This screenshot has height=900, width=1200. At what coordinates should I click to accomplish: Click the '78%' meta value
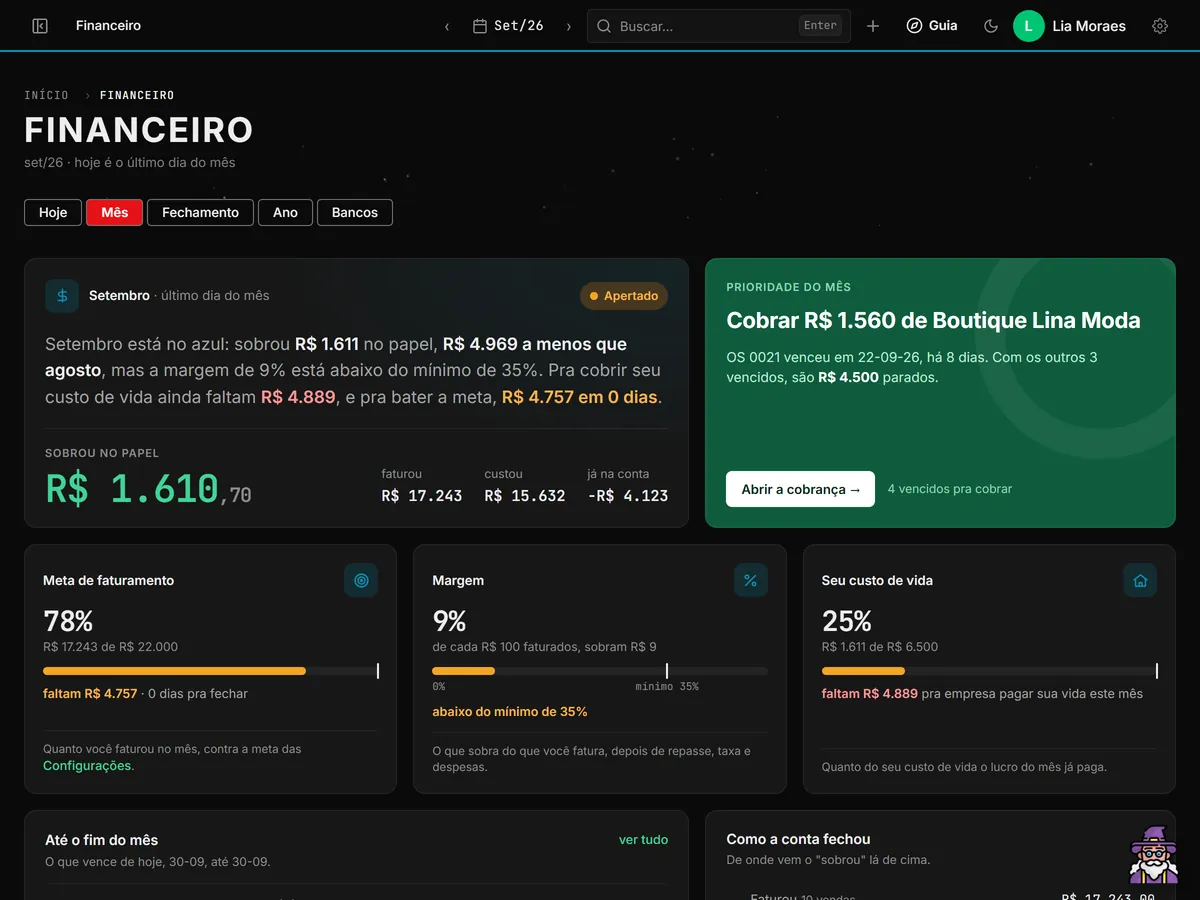[68, 621]
